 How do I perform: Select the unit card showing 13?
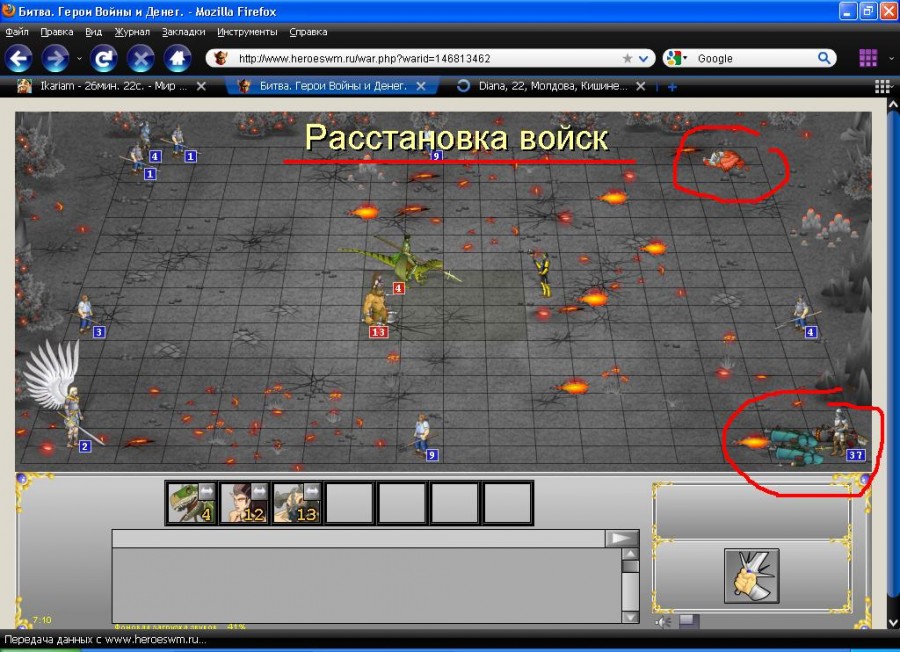(x=296, y=503)
